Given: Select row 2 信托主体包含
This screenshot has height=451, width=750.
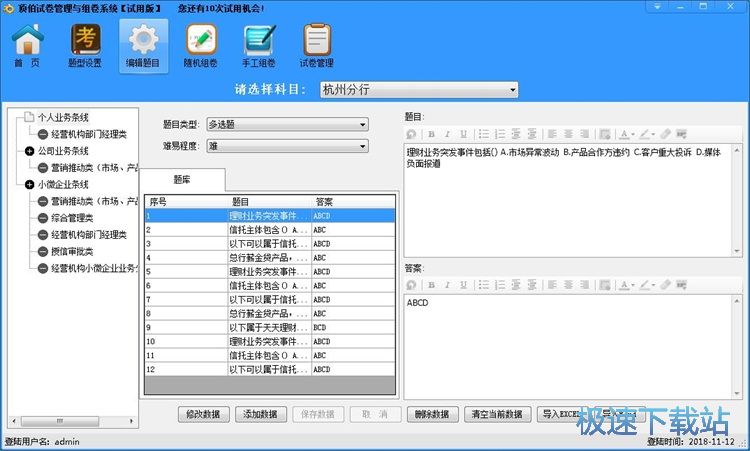Looking at the screenshot, I should [x=270, y=230].
